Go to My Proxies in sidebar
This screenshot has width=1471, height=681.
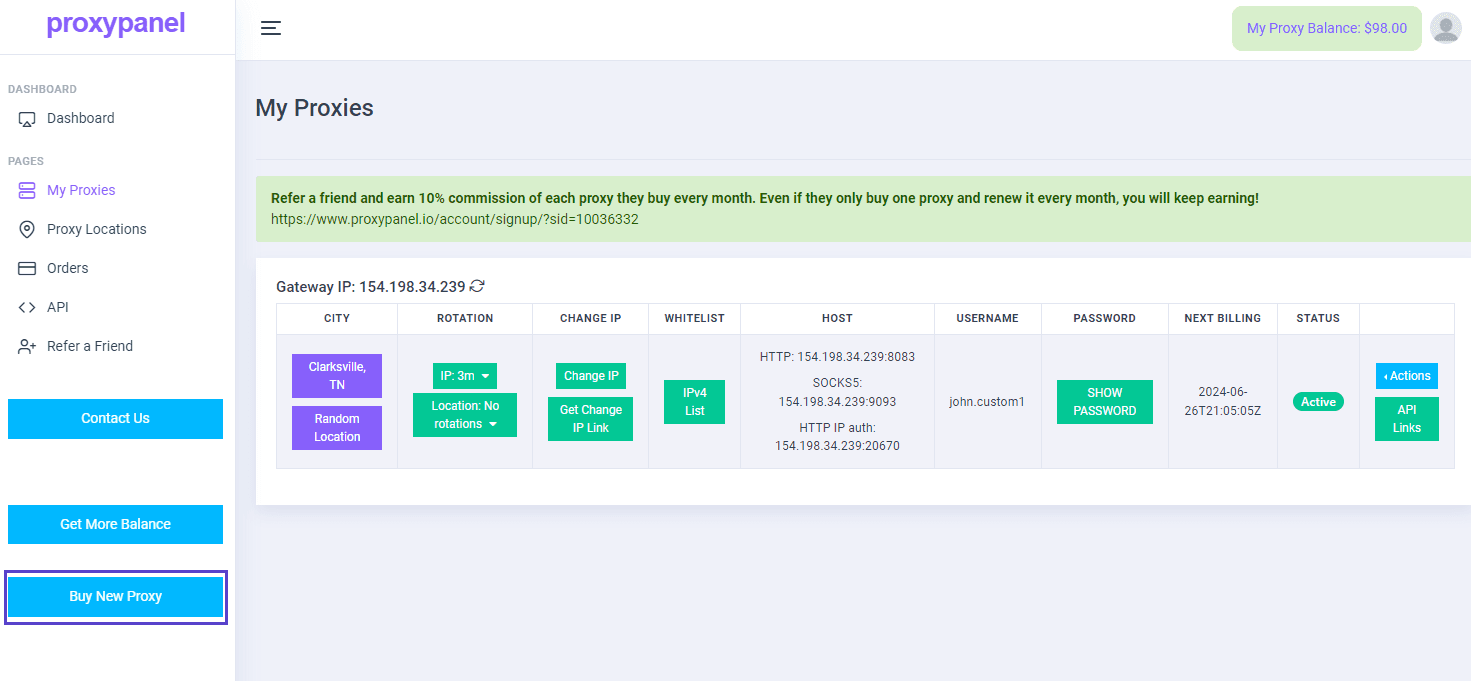[x=81, y=190]
